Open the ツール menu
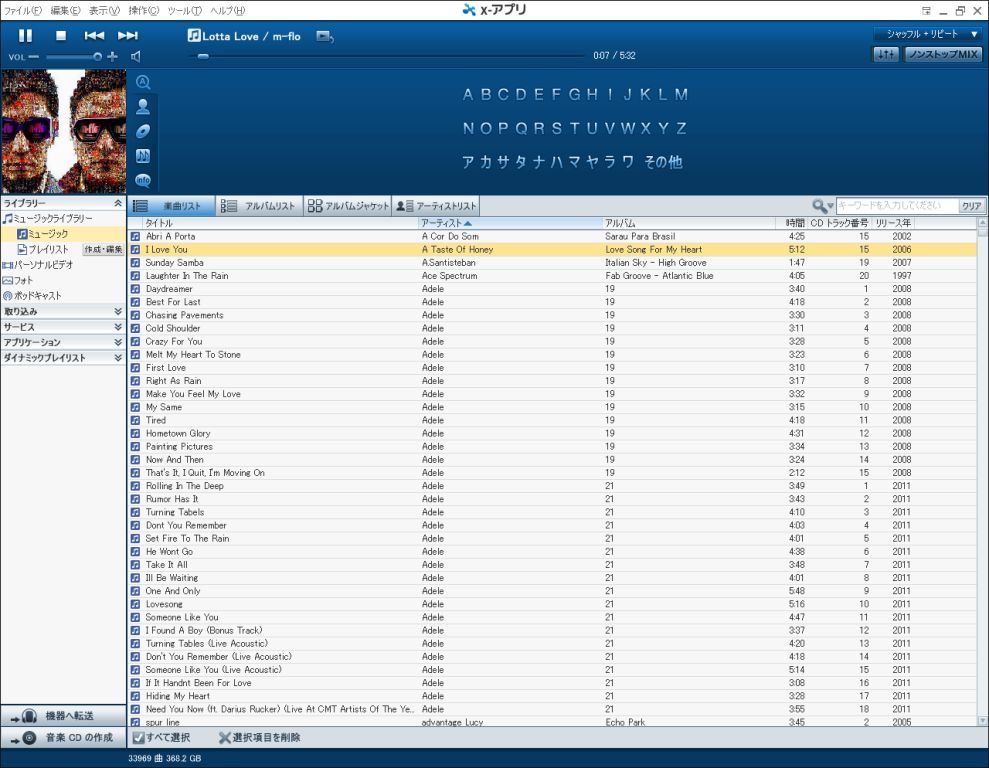Screen dimensions: 989x768 pyautogui.click(x=184, y=11)
